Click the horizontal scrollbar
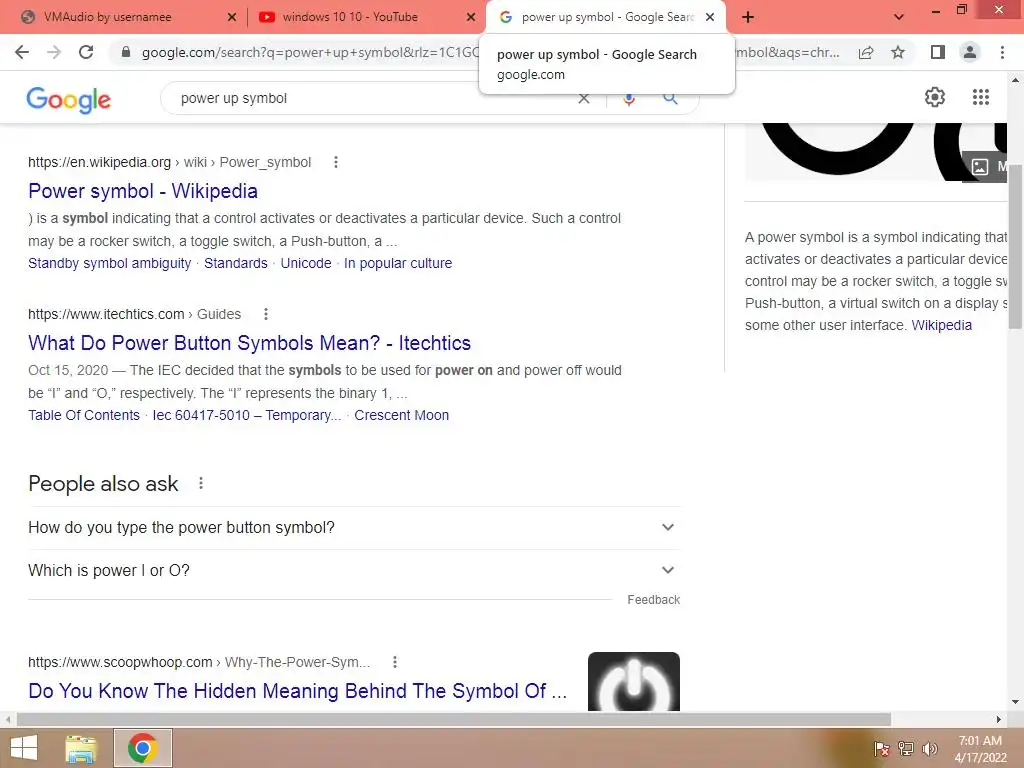1024x768 pixels. click(454, 719)
